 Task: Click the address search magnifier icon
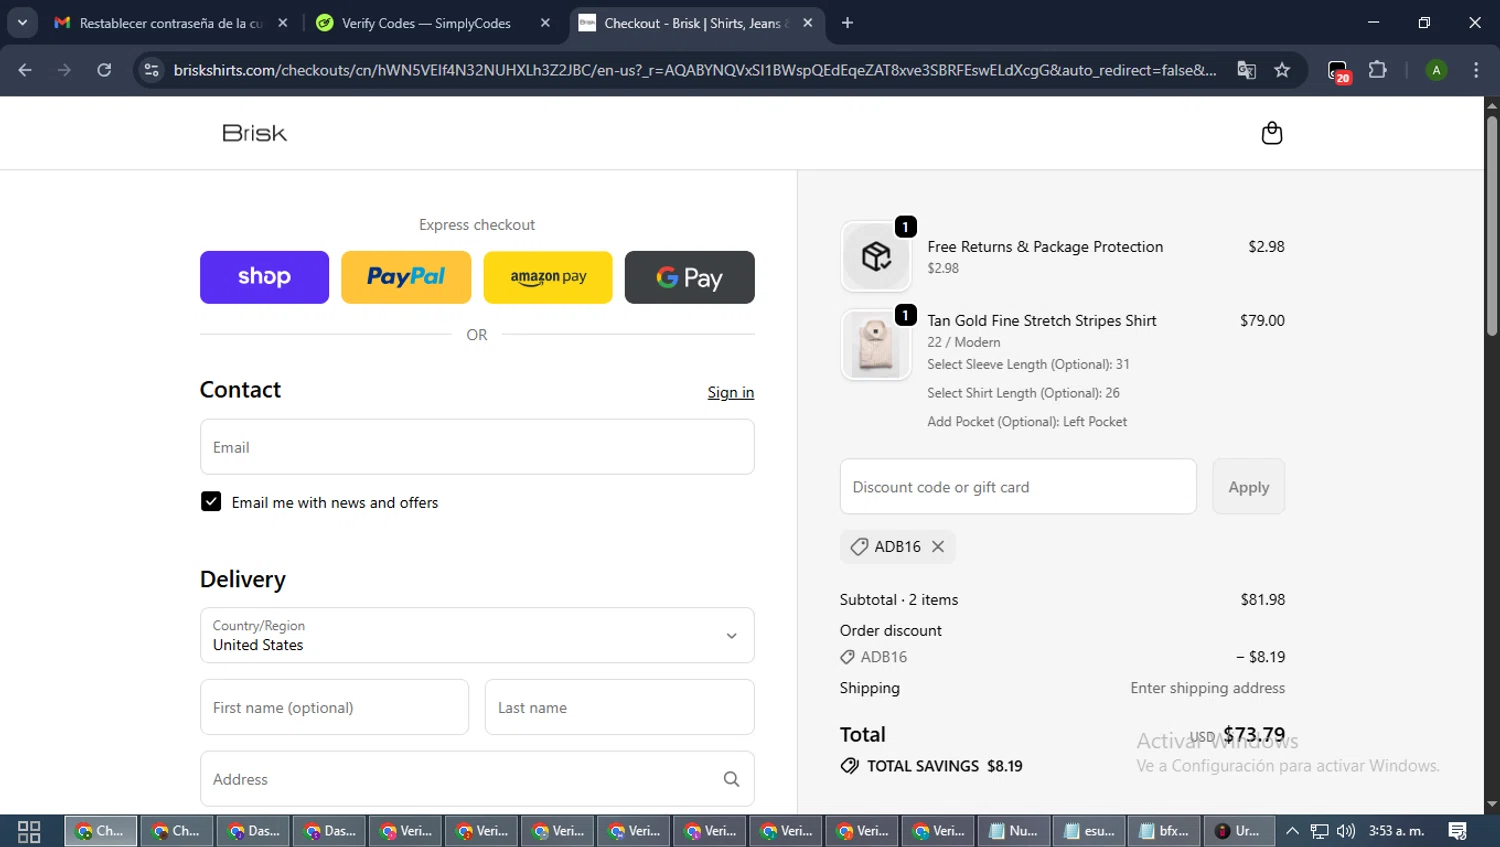(x=731, y=779)
